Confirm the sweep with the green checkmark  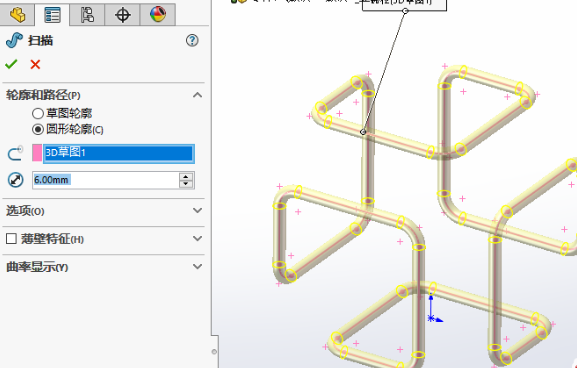[11, 64]
